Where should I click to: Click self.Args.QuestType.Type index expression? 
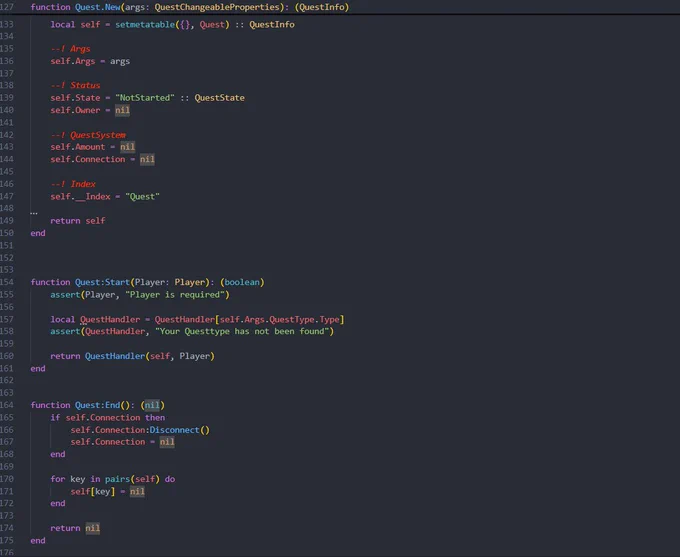coord(279,319)
